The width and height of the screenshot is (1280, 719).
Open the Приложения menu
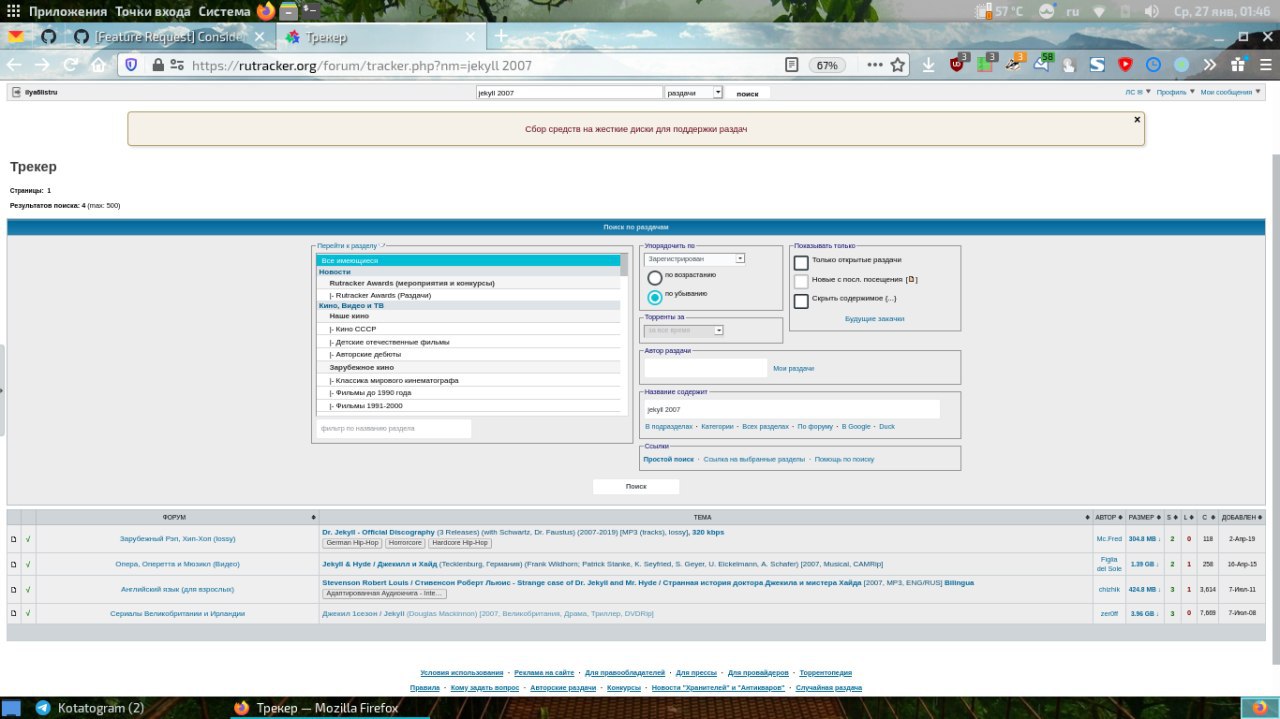point(67,11)
